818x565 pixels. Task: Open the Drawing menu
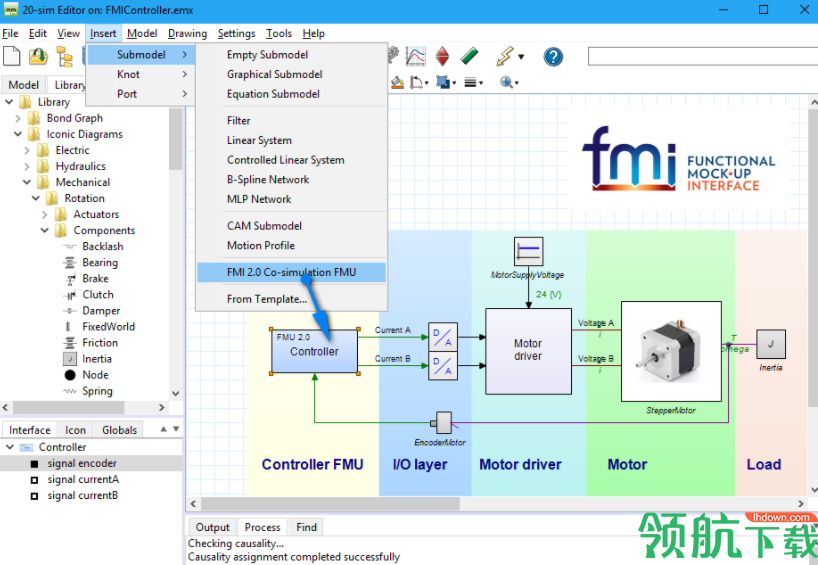[187, 33]
